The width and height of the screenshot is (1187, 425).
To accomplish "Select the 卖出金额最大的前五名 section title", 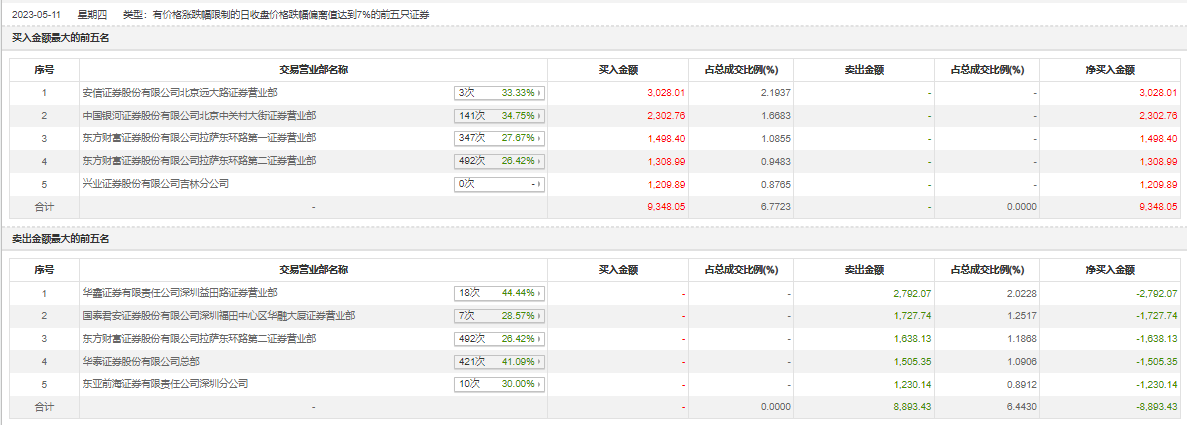I will click(x=61, y=239).
